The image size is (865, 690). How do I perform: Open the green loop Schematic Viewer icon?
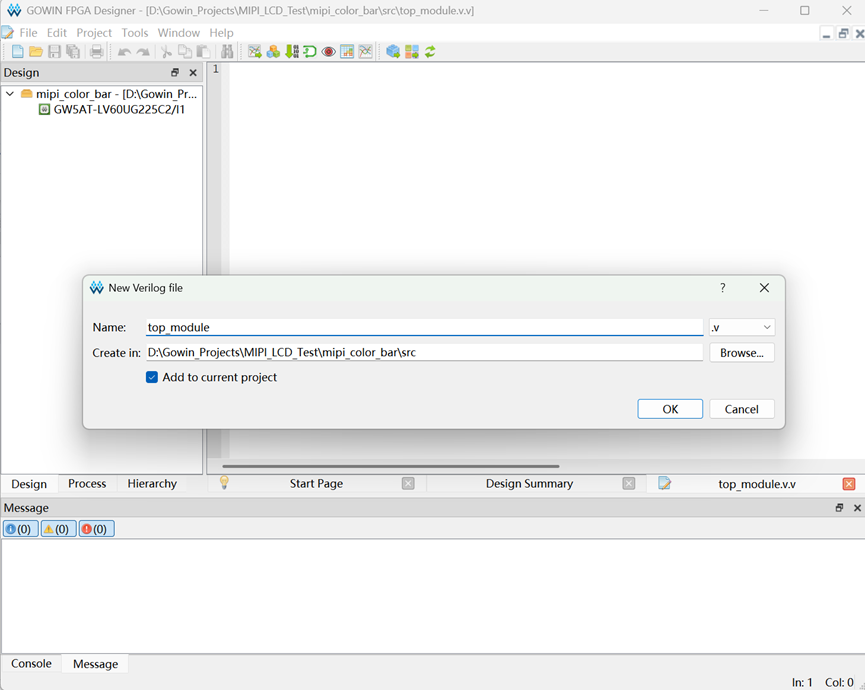coord(310,52)
